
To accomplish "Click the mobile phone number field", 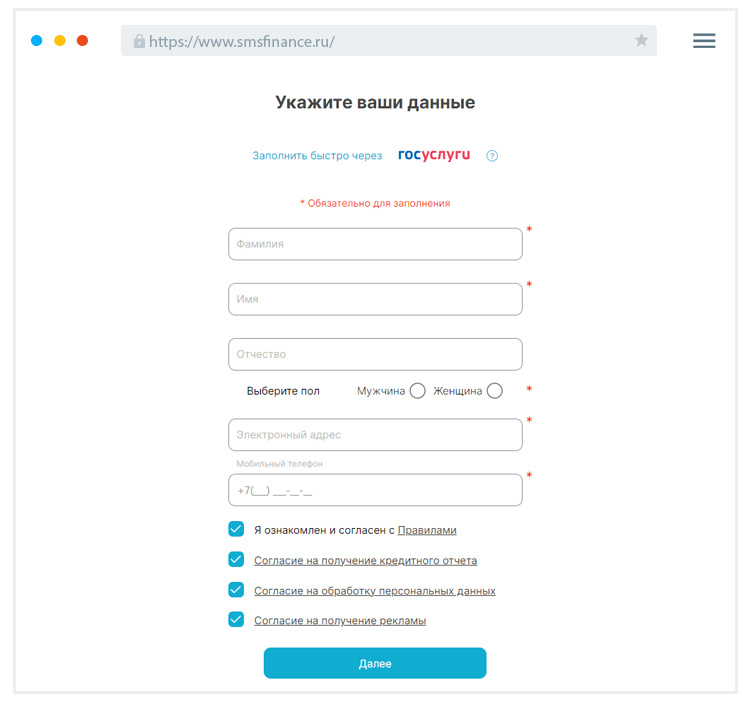I will coord(375,490).
